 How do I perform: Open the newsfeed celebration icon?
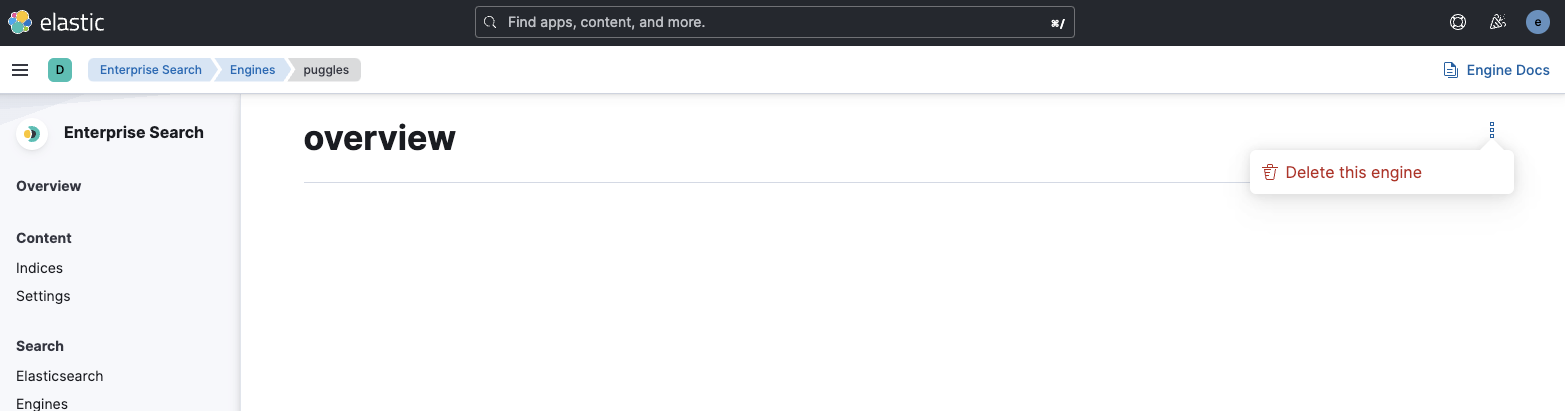coord(1497,22)
